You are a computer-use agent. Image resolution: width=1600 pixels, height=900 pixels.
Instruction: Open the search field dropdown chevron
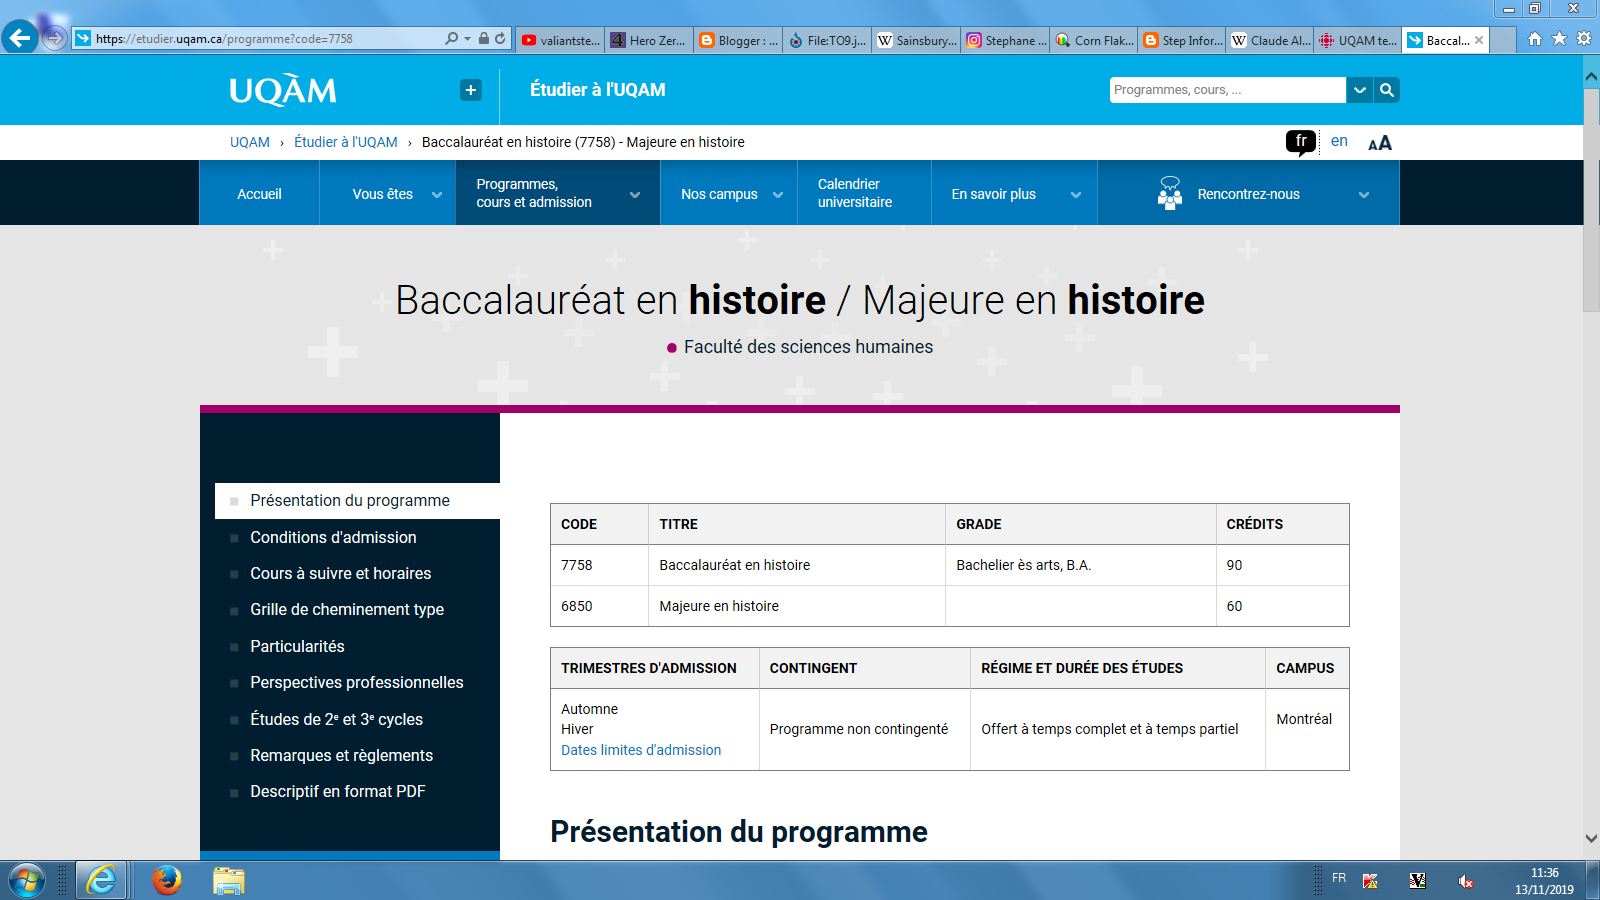click(1360, 90)
